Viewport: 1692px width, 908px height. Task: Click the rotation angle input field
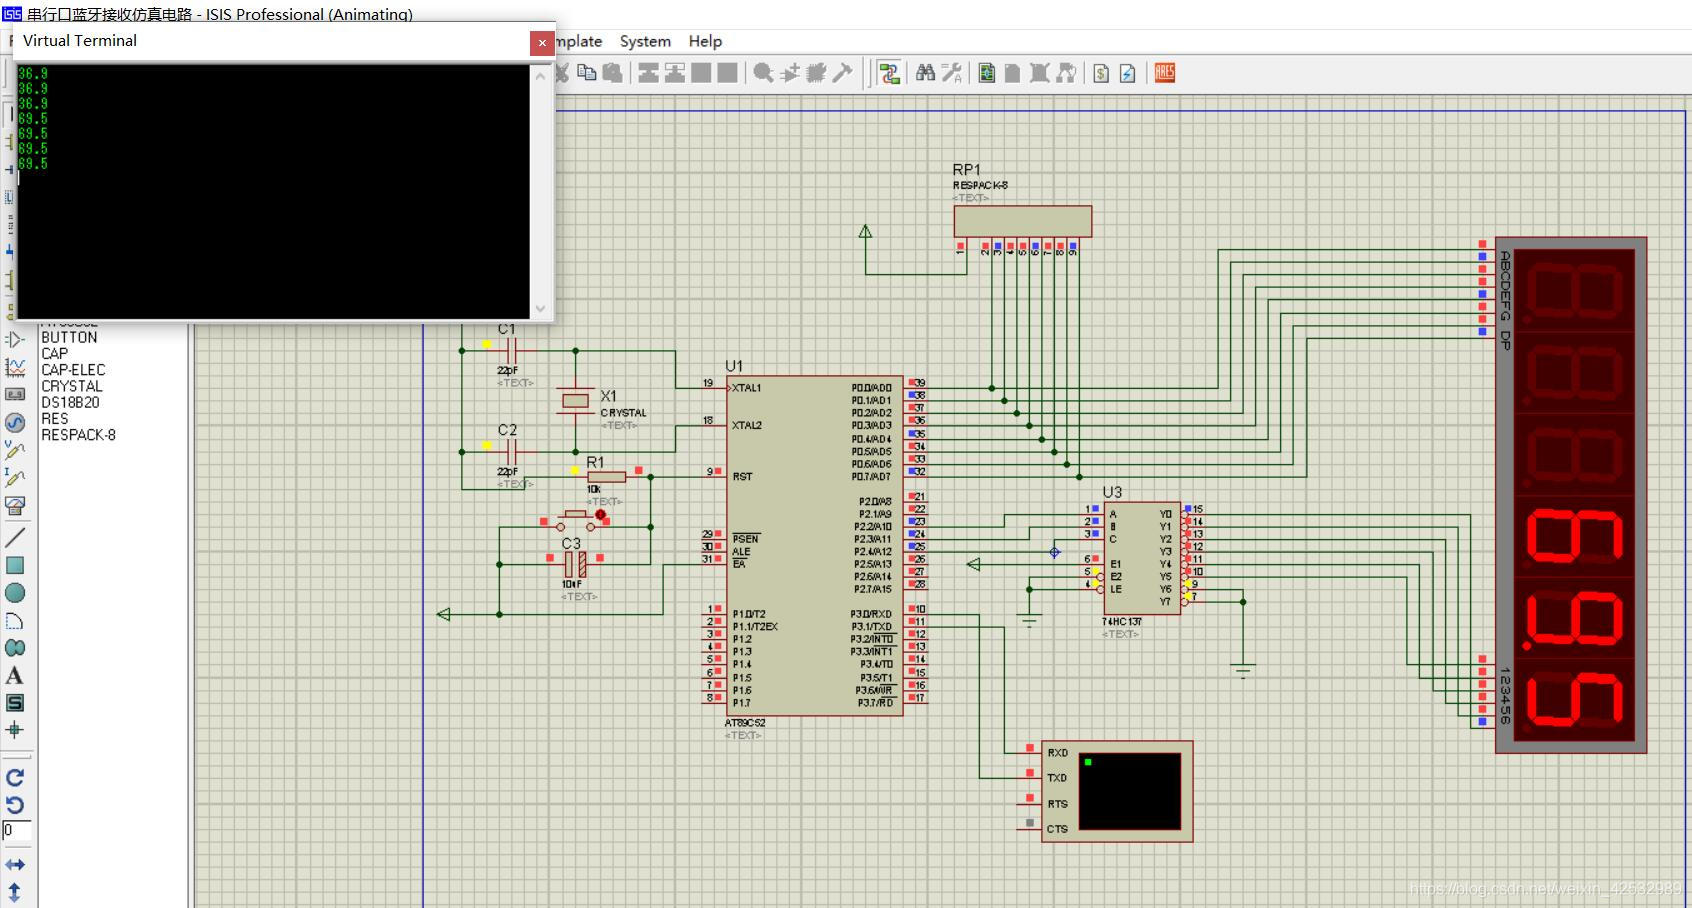pyautogui.click(x=16, y=831)
